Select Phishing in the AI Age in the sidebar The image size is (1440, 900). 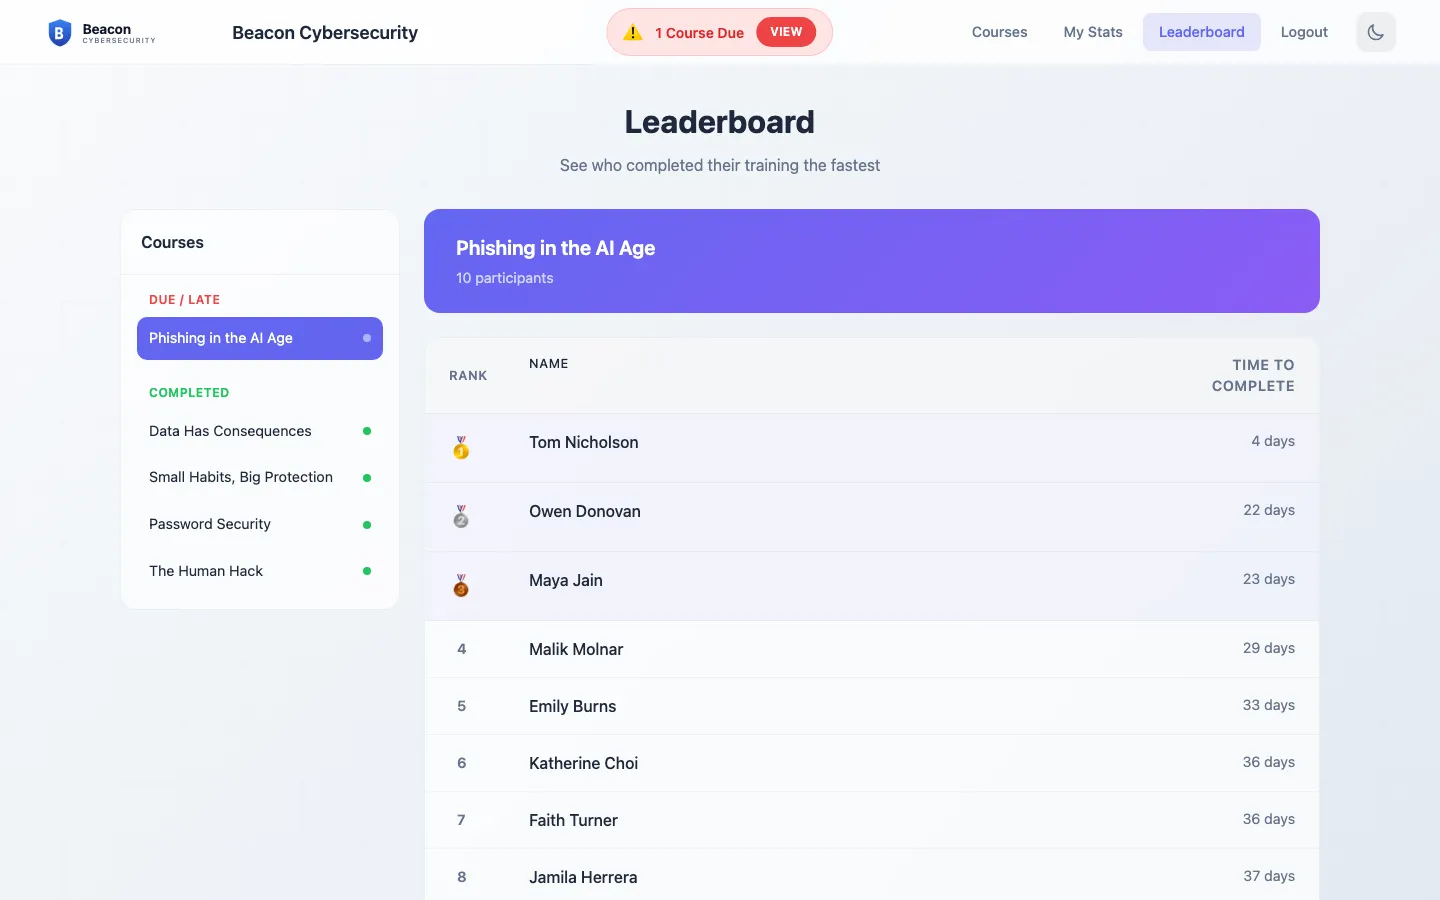[x=260, y=338]
